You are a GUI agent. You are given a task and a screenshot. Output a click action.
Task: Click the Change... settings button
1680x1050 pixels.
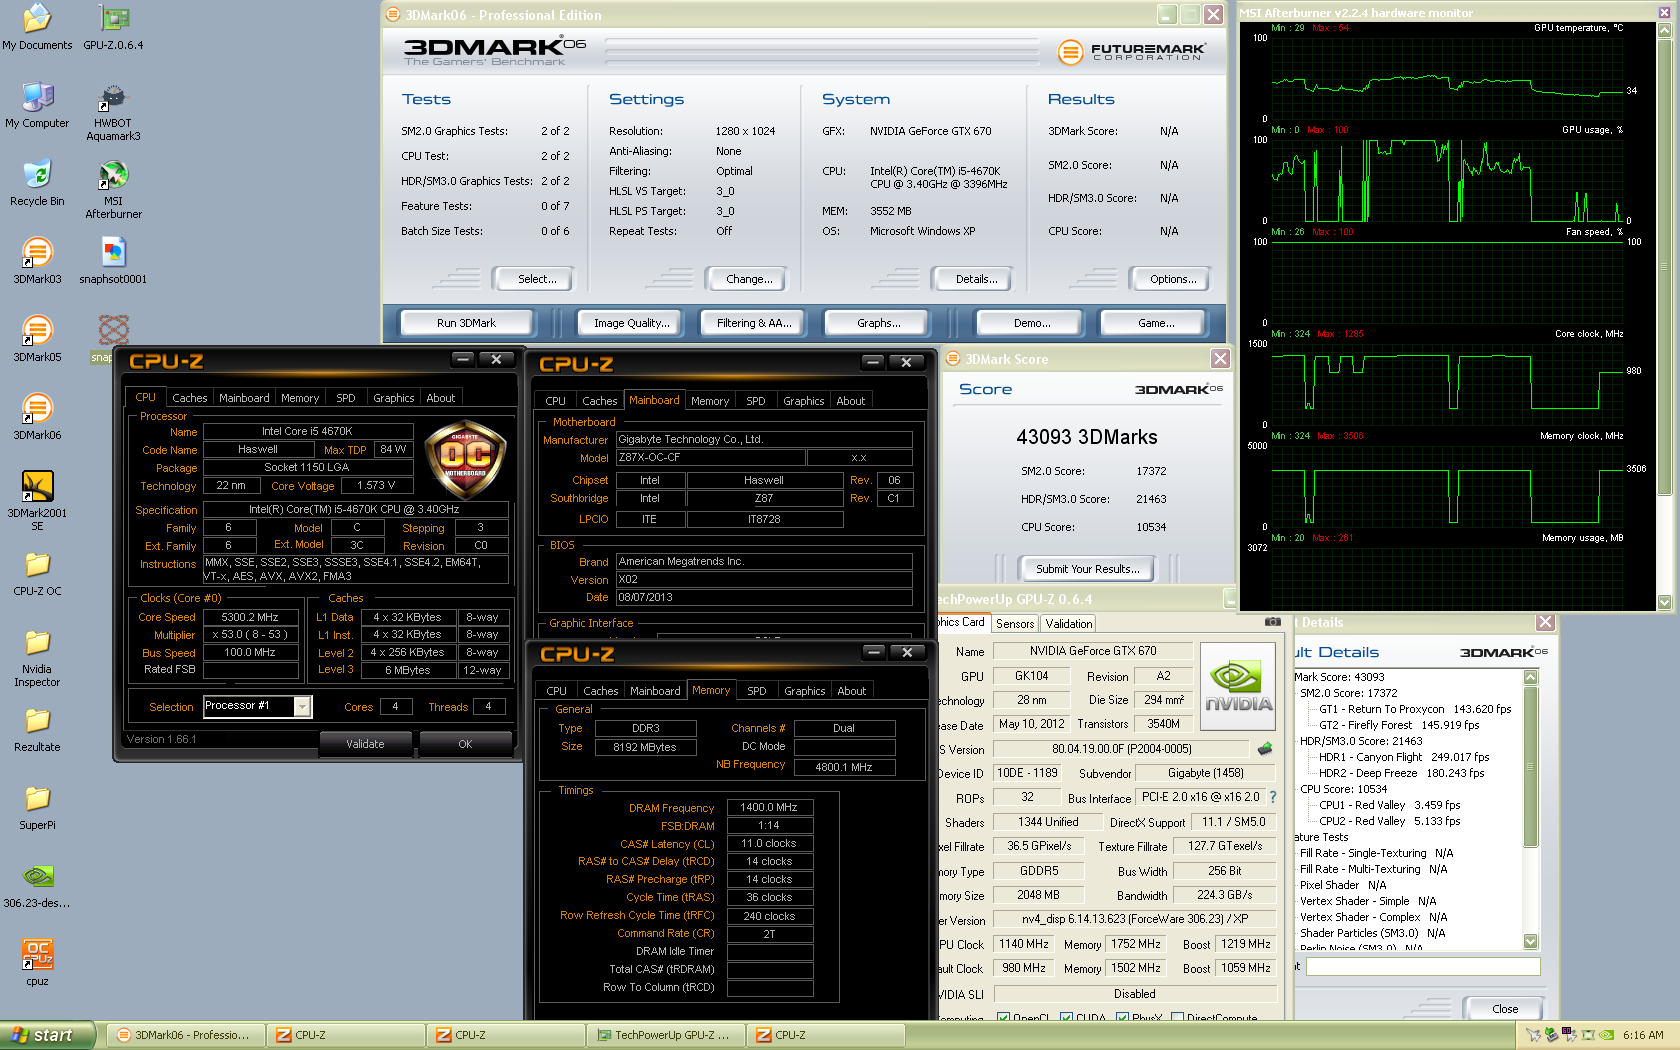coord(749,279)
